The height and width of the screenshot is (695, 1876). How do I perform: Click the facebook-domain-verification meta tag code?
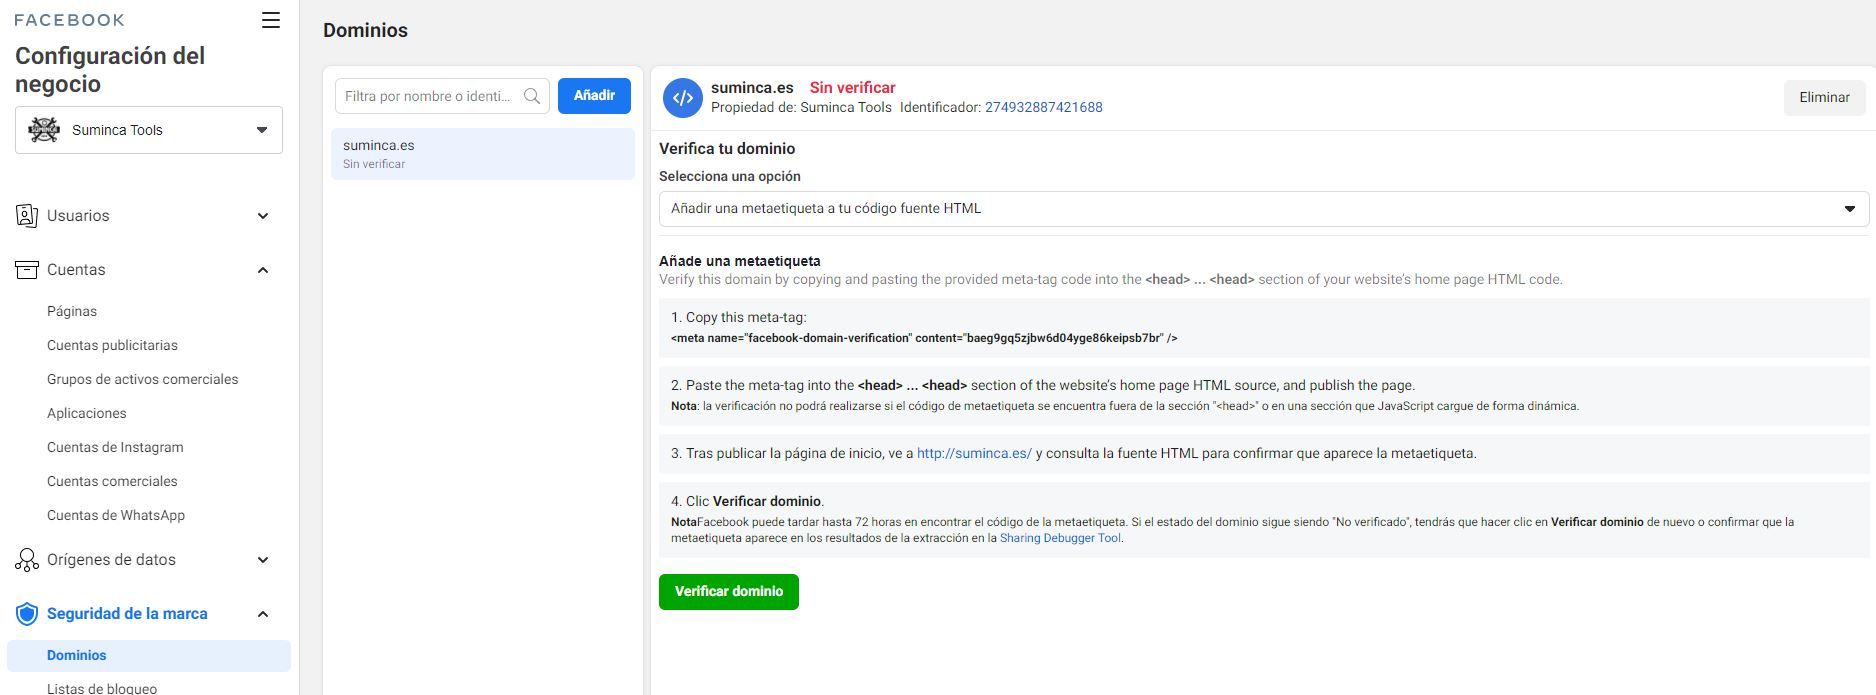coord(924,339)
